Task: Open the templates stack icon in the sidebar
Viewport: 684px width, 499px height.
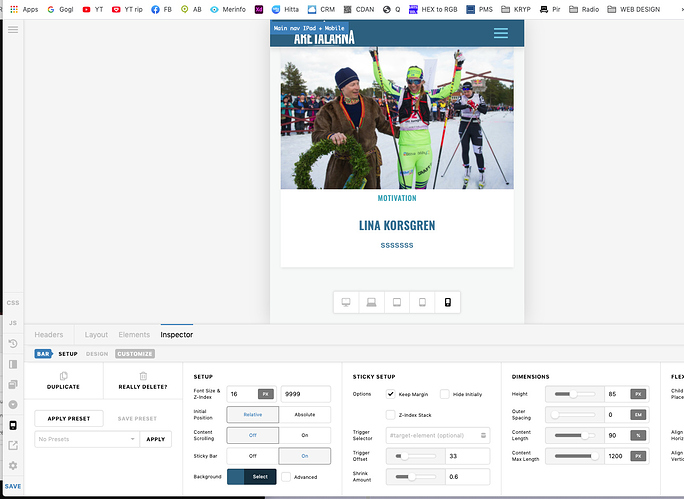Action: click(13, 384)
